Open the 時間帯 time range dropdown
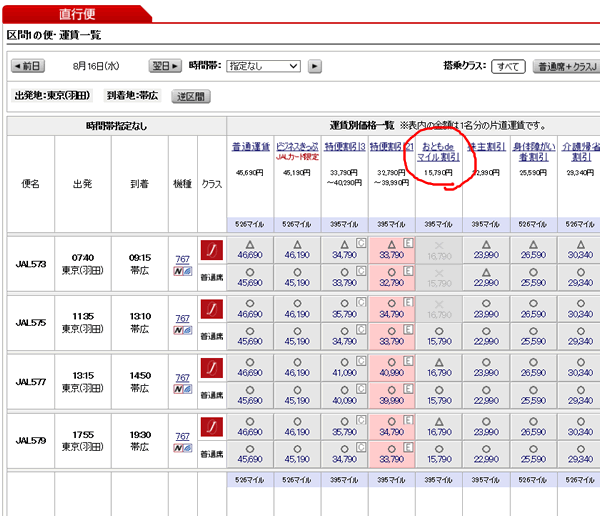Image resolution: width=600 pixels, height=516 pixels. coord(263,66)
